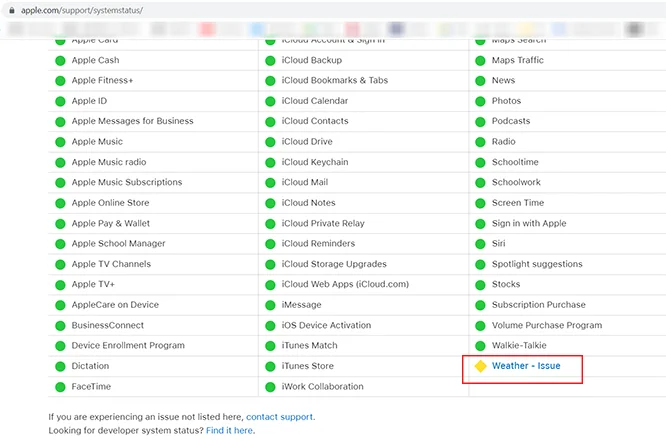
Task: Click green status dot beside FaceTime
Action: tap(60, 387)
